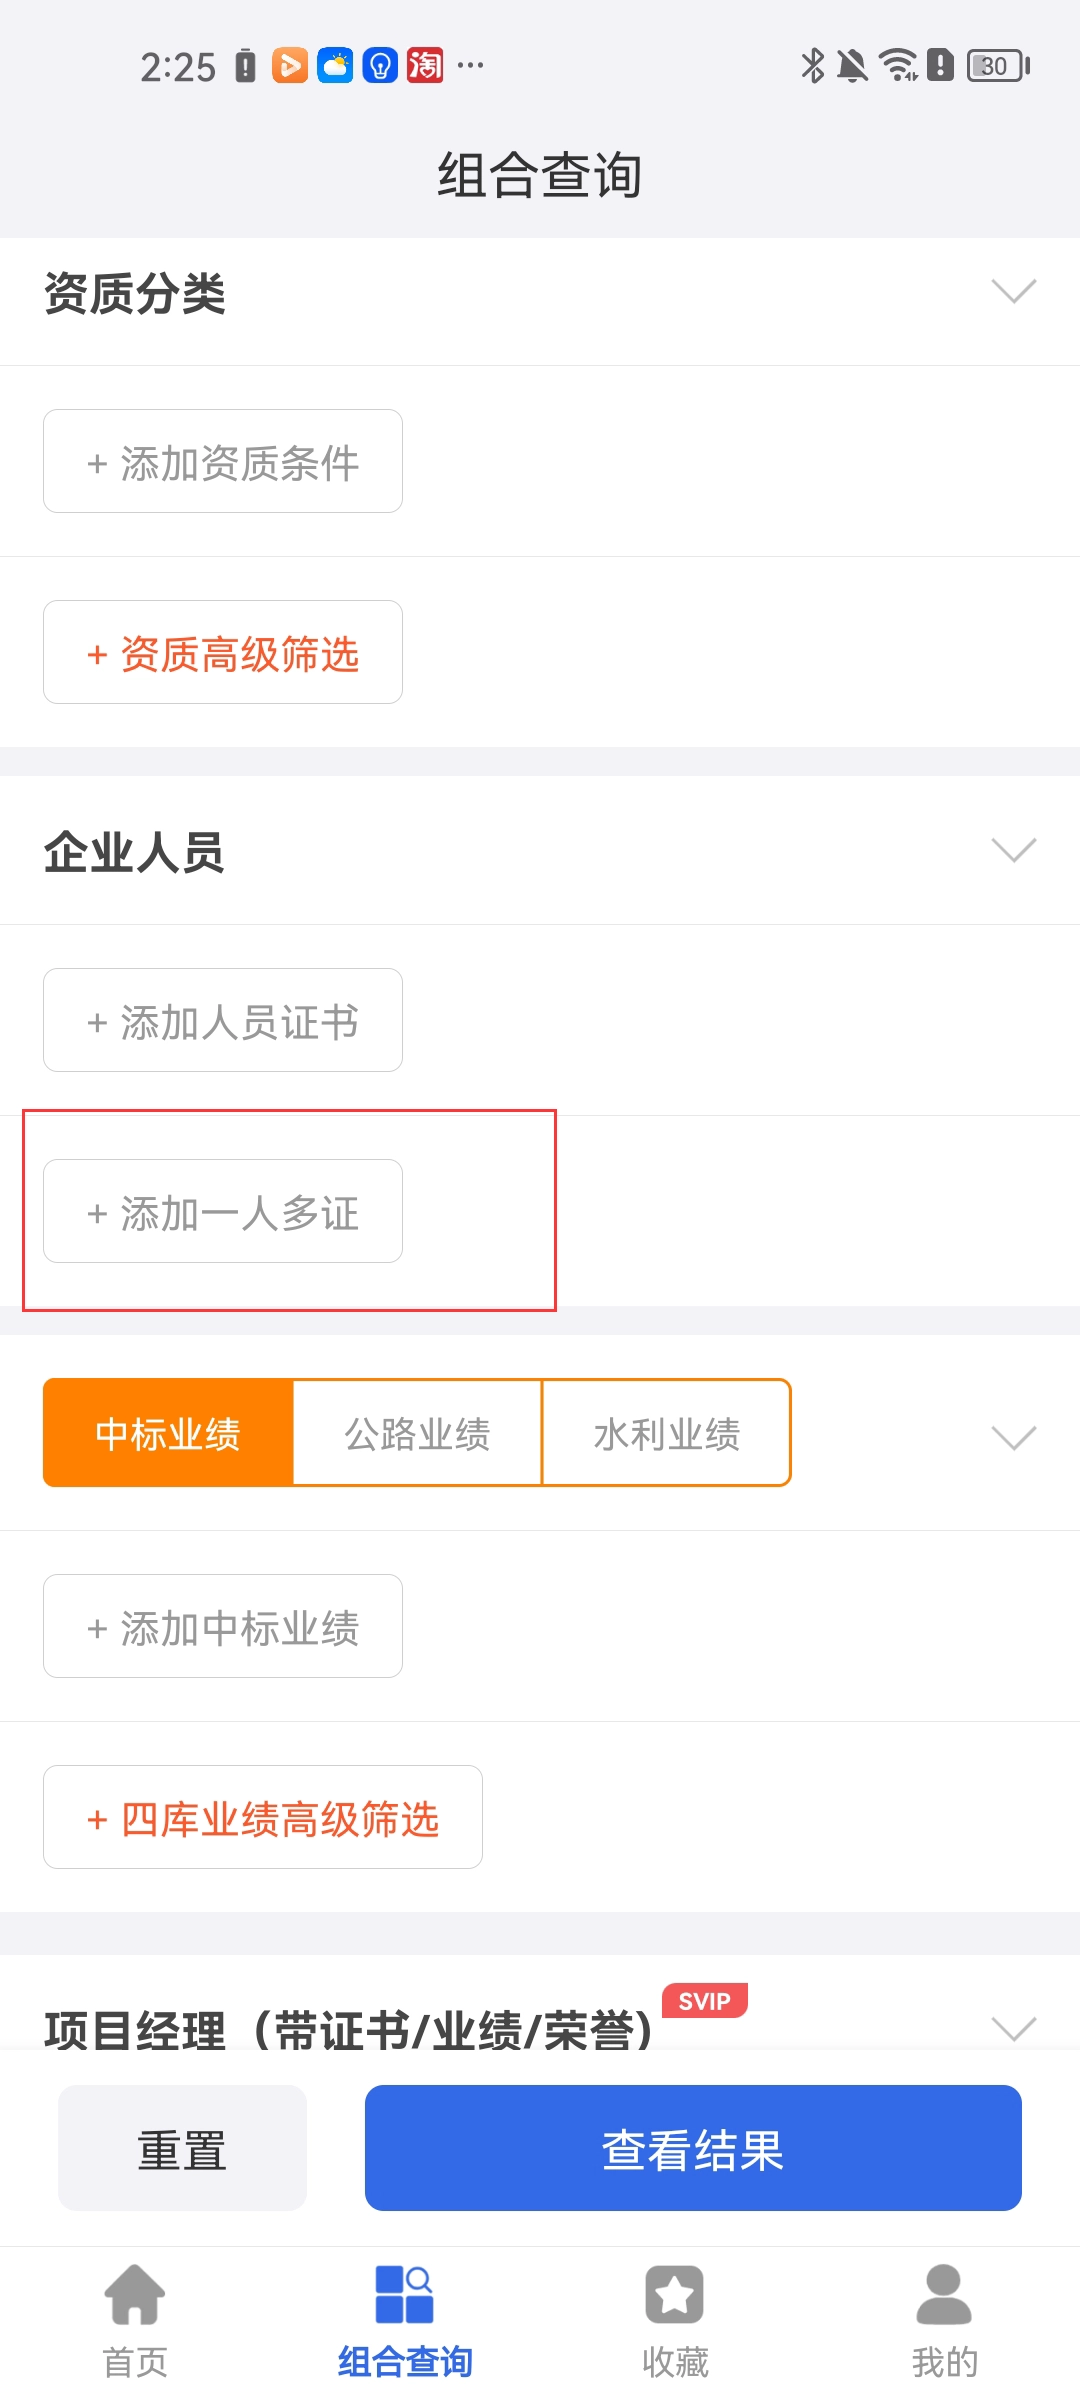Tap 添加资质条件 button
Viewport: 1080px width, 2400px height.
click(223, 461)
